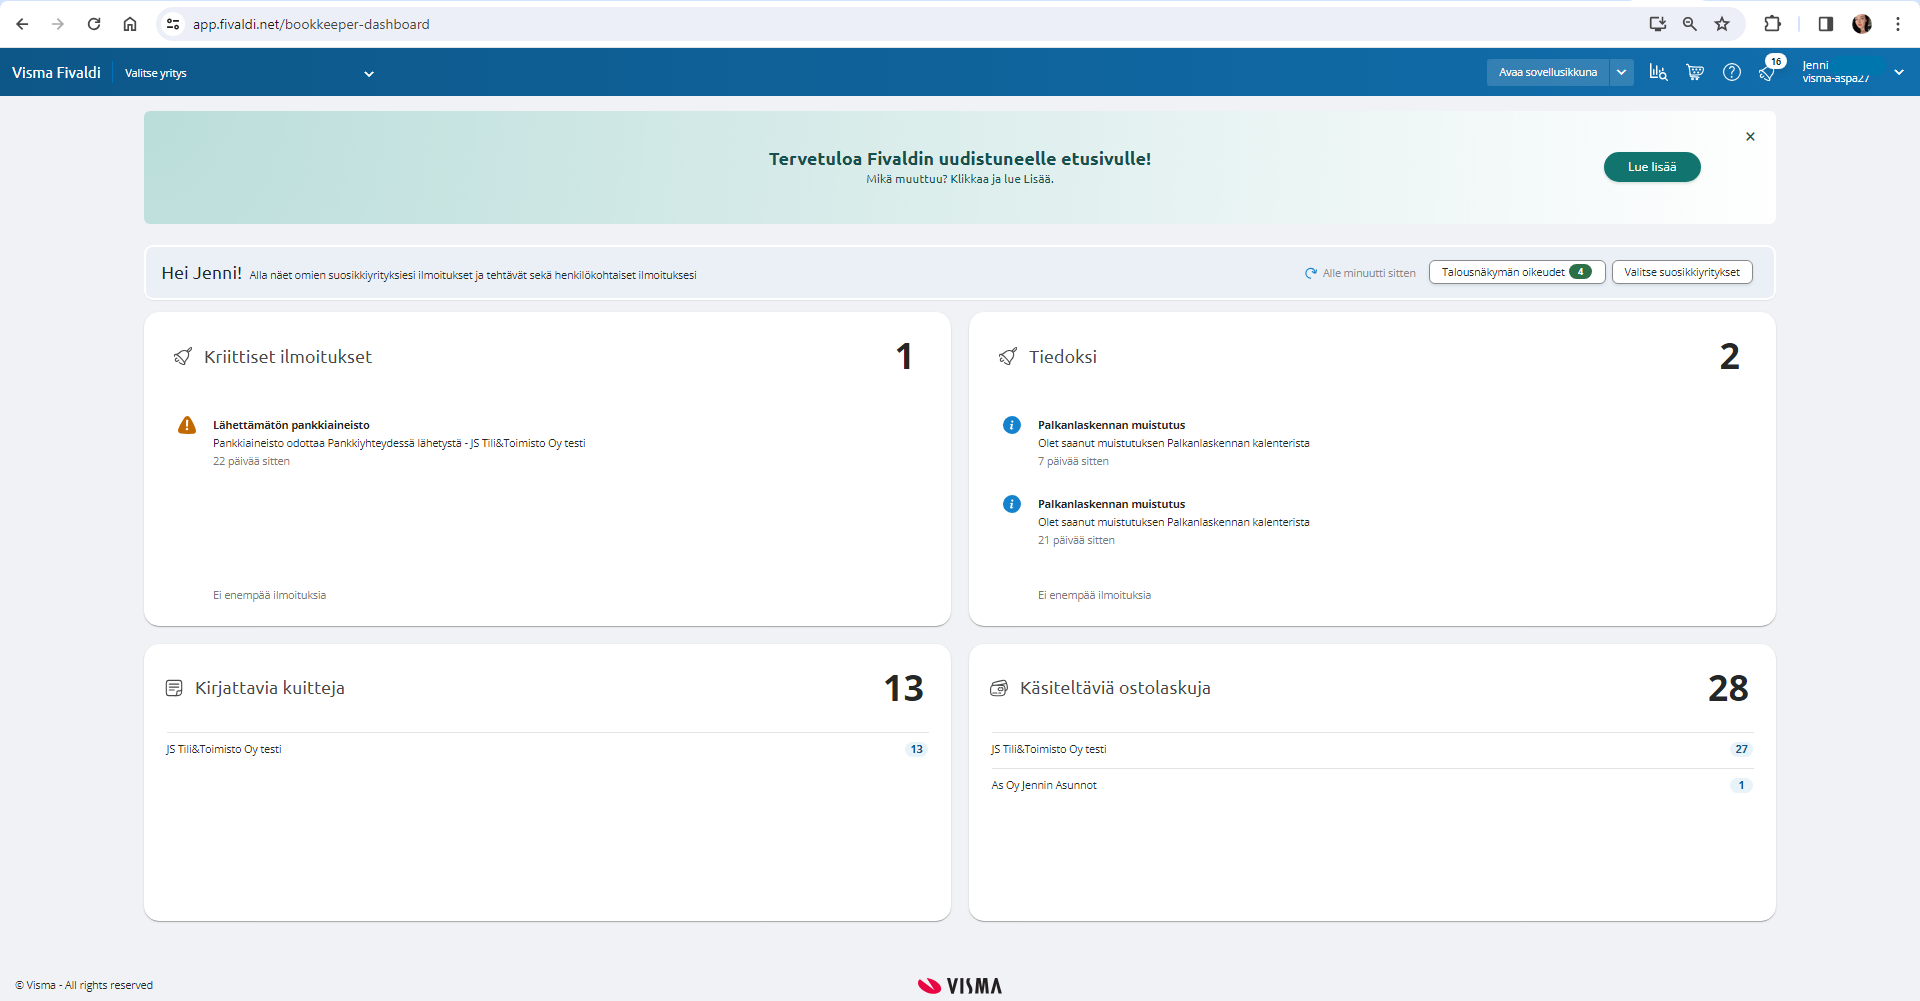The width and height of the screenshot is (1920, 1001).
Task: Click the Avaa sovellusikkuna button
Action: pyautogui.click(x=1547, y=72)
